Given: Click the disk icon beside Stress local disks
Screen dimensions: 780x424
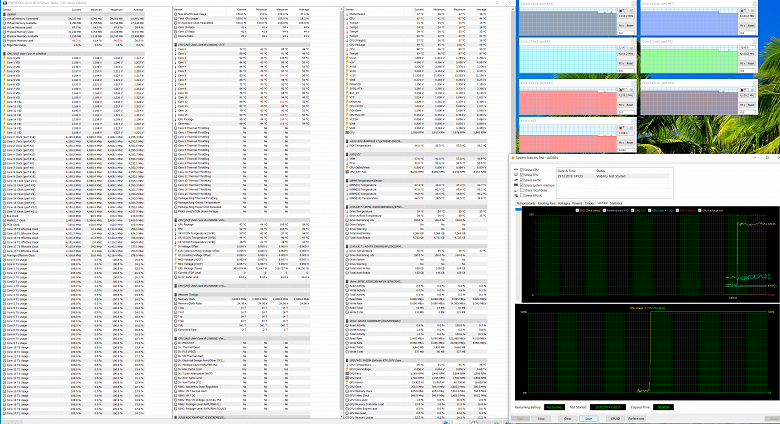Looking at the screenshot, I should 516,191.
